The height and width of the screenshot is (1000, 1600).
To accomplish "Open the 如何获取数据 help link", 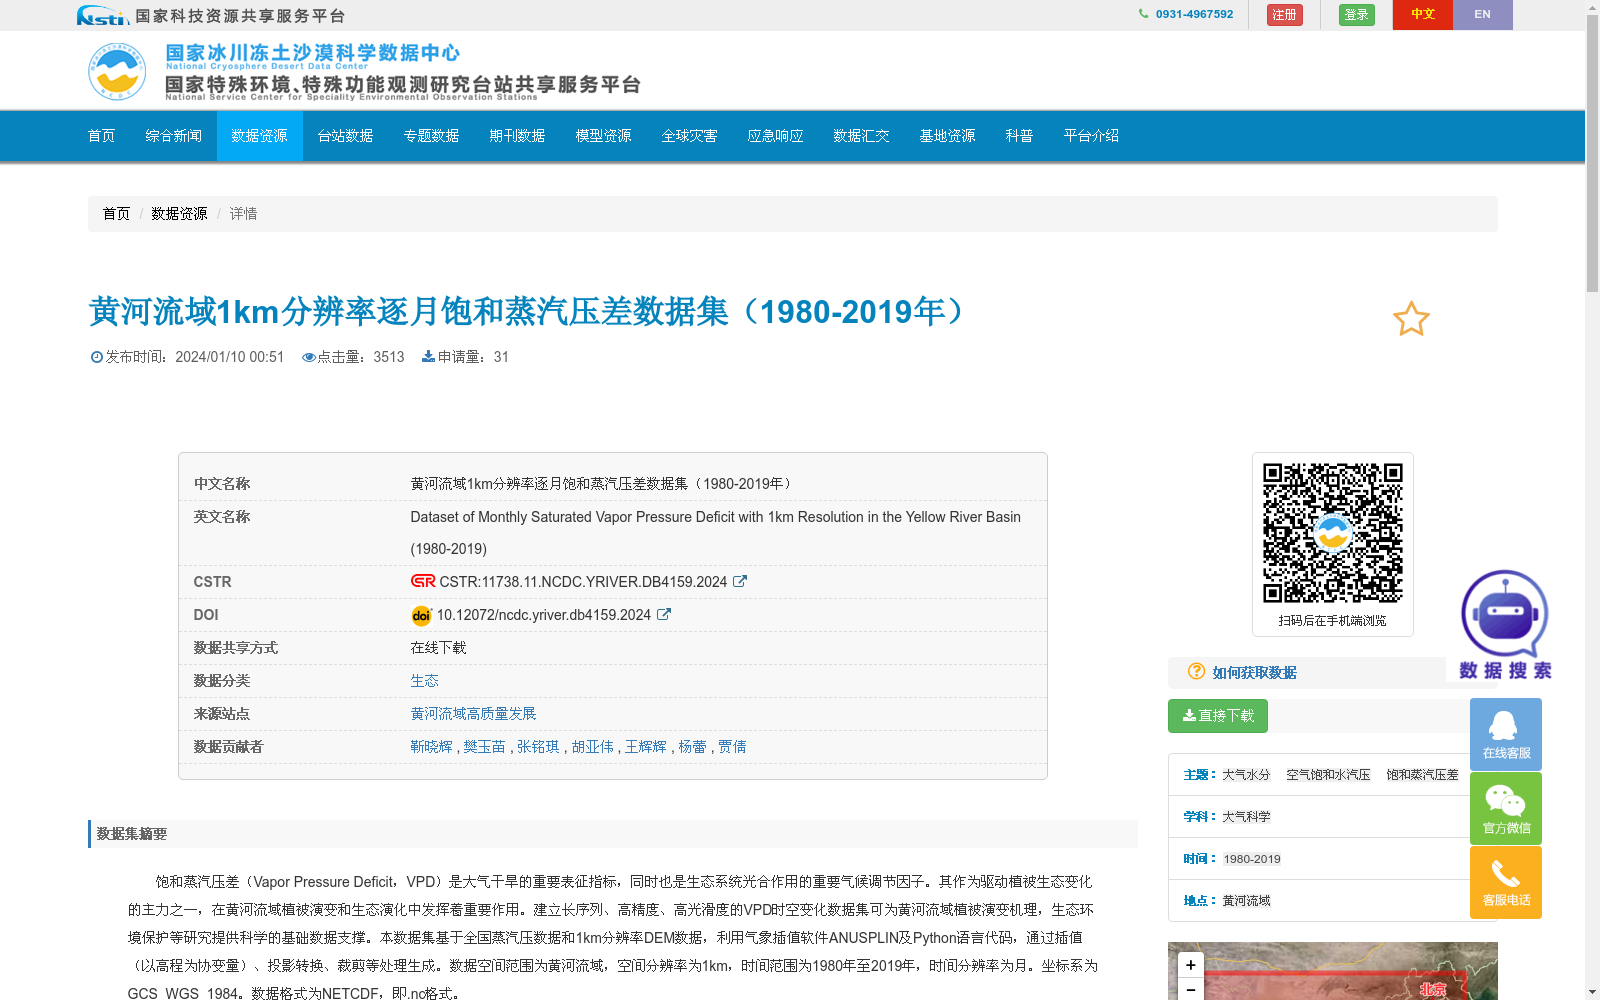I will (1254, 673).
